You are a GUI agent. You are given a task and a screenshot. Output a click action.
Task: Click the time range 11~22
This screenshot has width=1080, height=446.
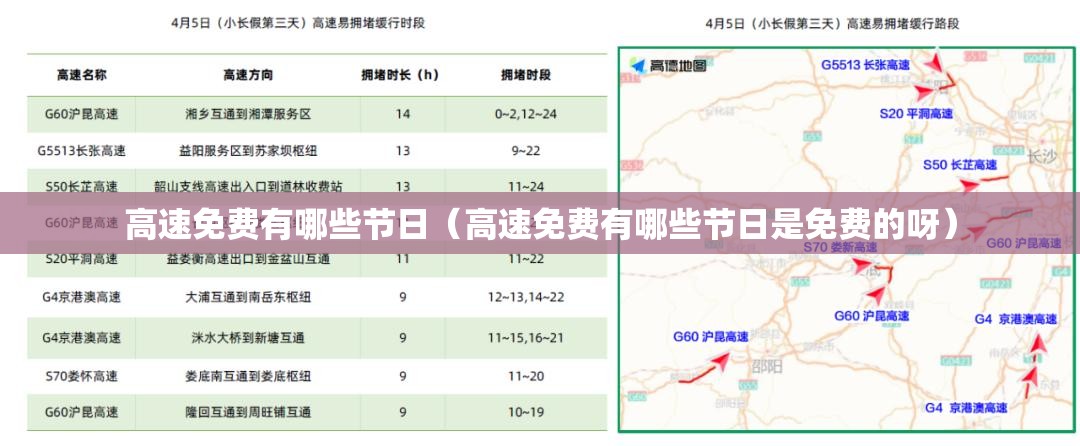tap(526, 259)
